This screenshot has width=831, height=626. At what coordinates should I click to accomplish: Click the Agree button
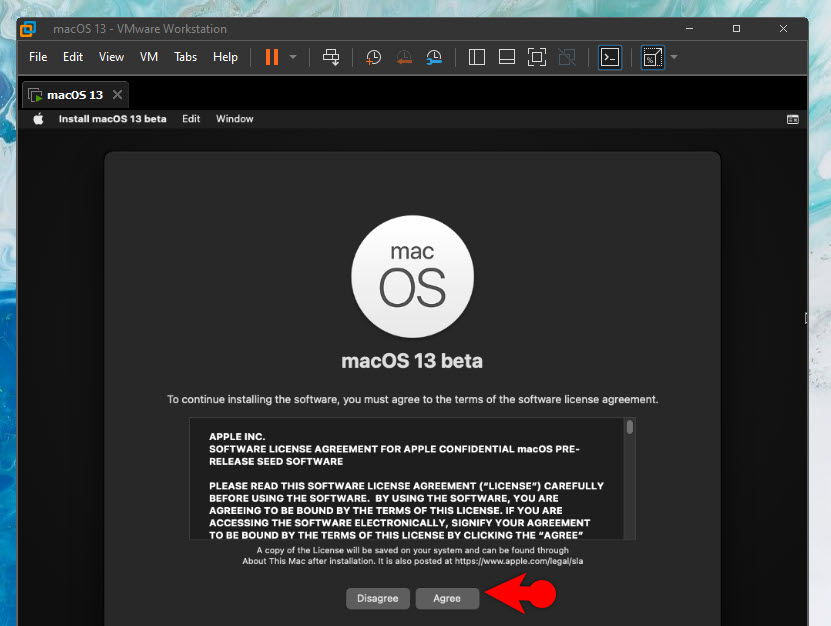click(x=447, y=598)
